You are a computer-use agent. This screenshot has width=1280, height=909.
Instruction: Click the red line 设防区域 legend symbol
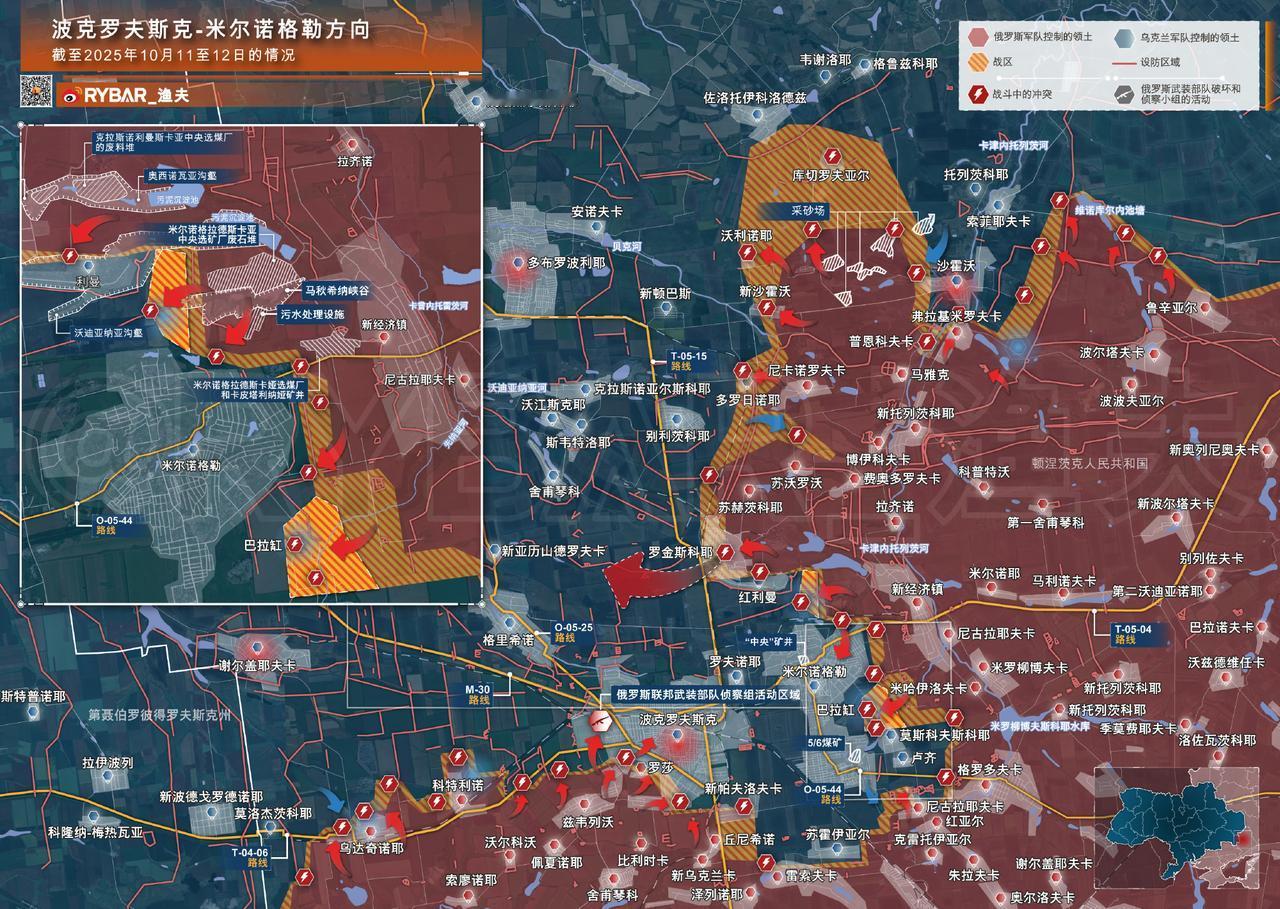(1125, 62)
